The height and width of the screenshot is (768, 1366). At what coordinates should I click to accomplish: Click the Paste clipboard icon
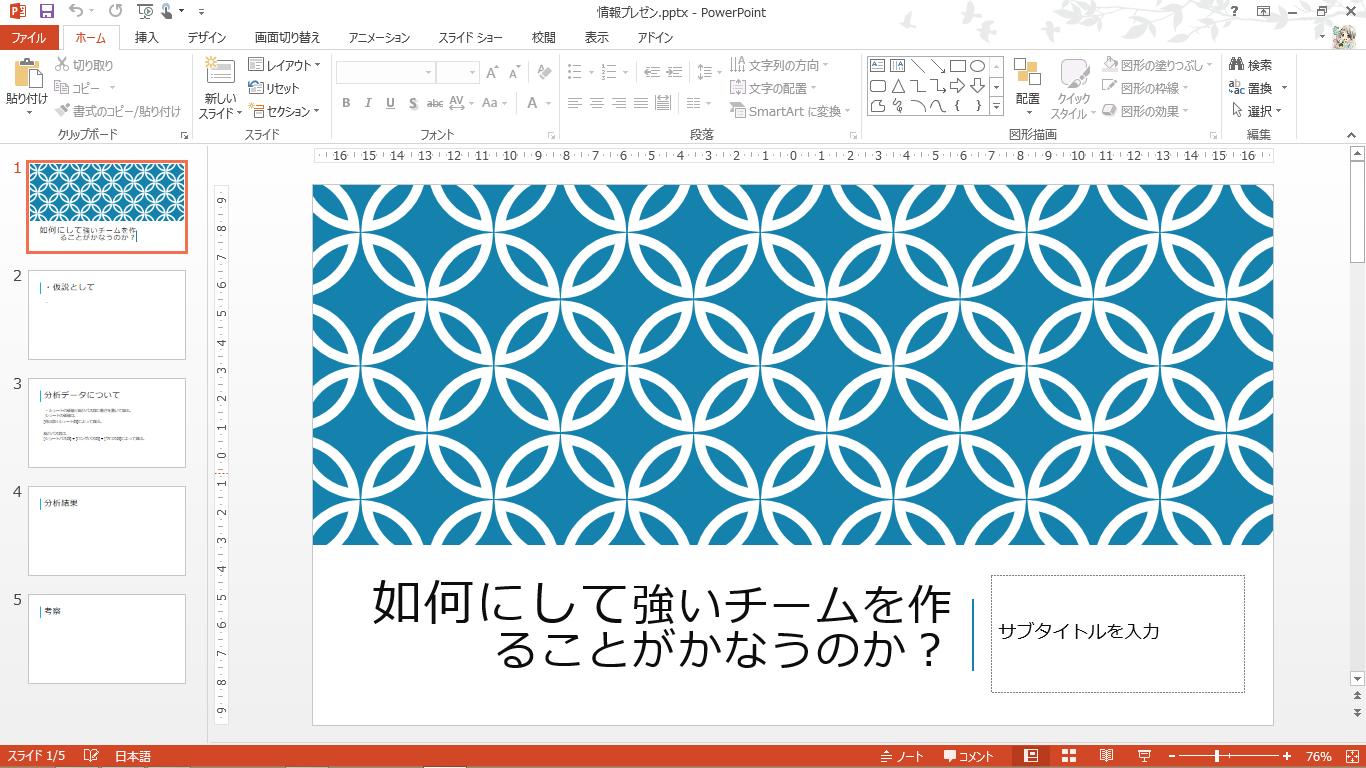[x=27, y=75]
